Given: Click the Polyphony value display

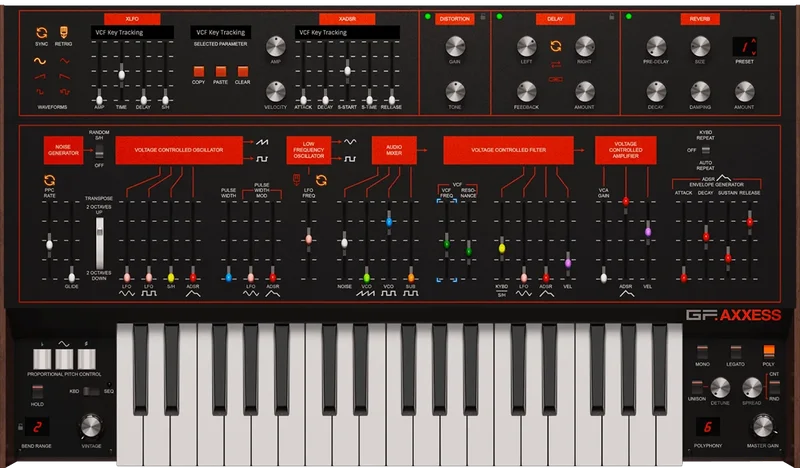Looking at the screenshot, I should pos(708,427).
